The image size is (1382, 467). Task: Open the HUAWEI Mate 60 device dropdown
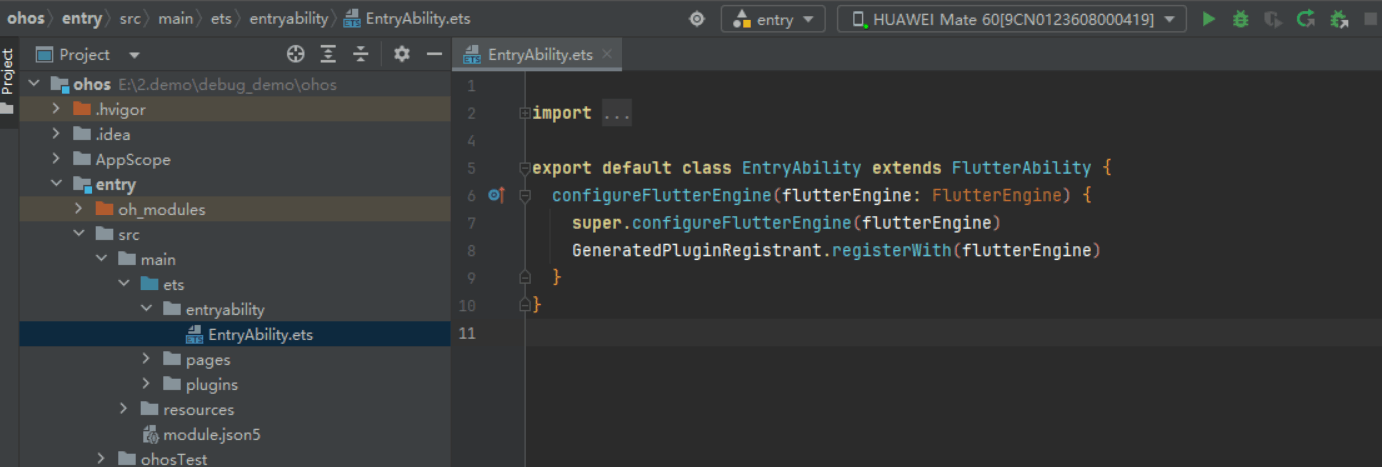pyautogui.click(x=1012, y=19)
